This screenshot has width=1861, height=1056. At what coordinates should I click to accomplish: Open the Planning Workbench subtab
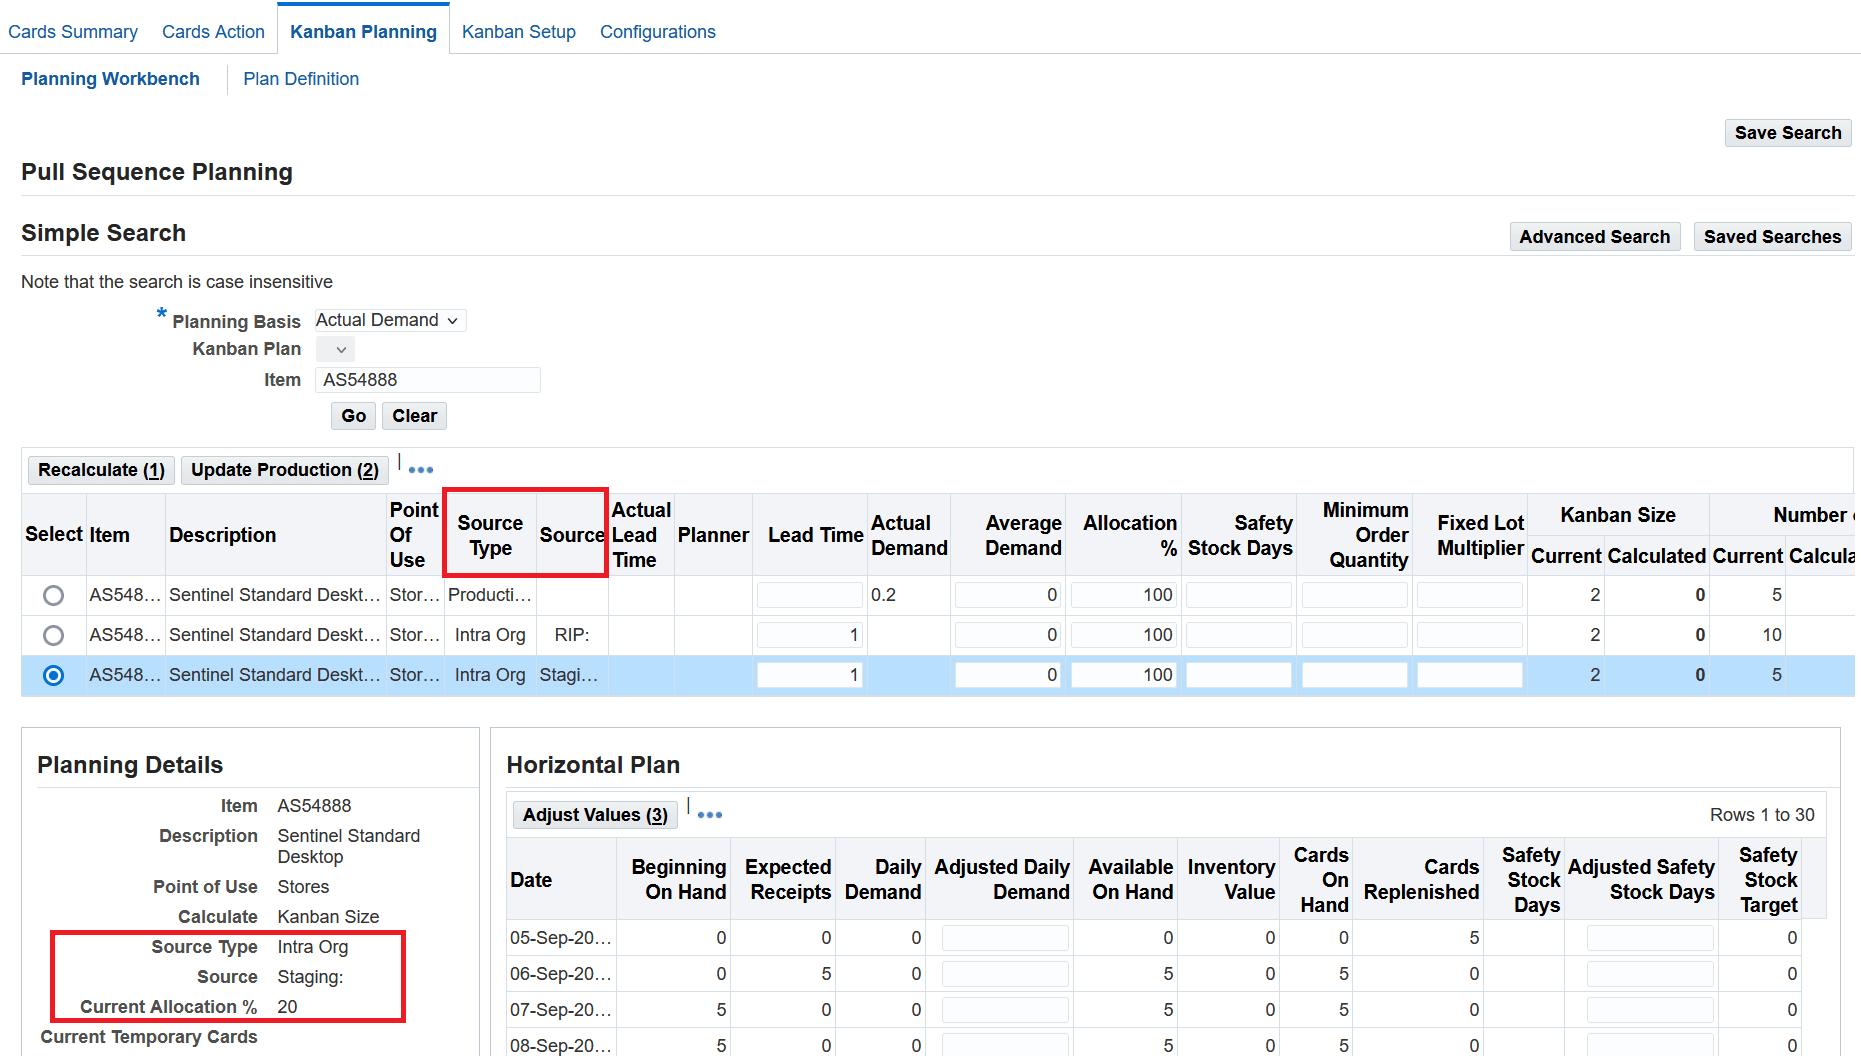pos(110,79)
